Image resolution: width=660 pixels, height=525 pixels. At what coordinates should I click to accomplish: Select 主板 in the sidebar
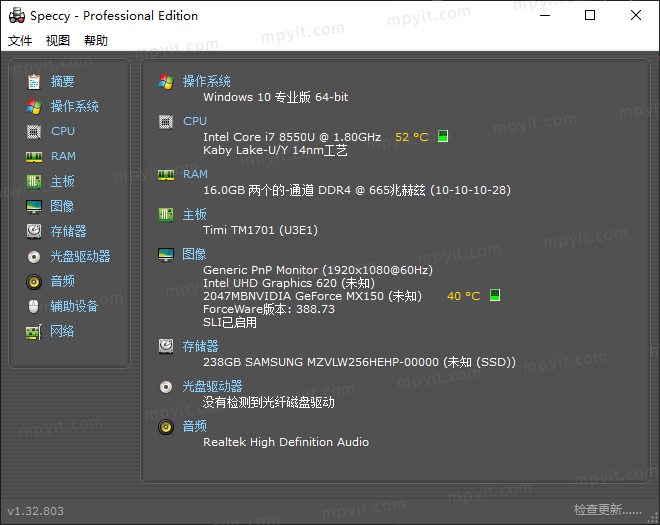click(x=63, y=181)
